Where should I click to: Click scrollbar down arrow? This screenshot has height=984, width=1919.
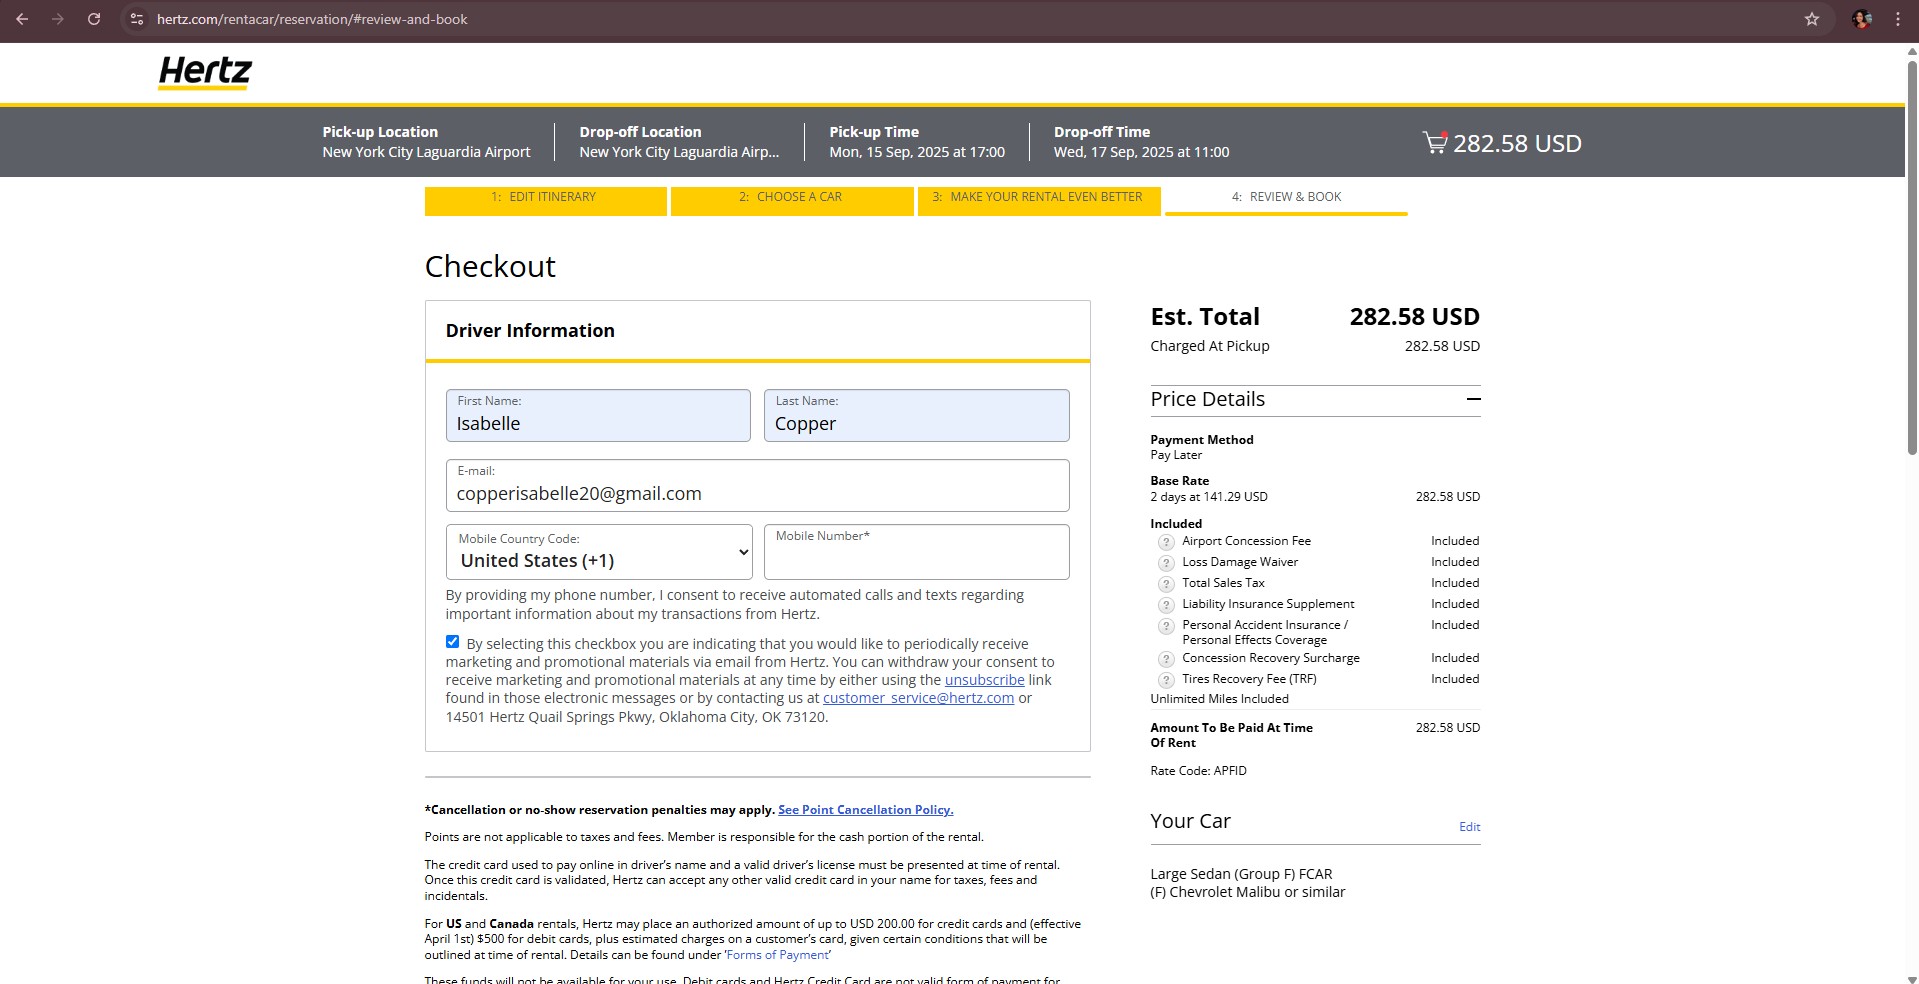(1911, 979)
